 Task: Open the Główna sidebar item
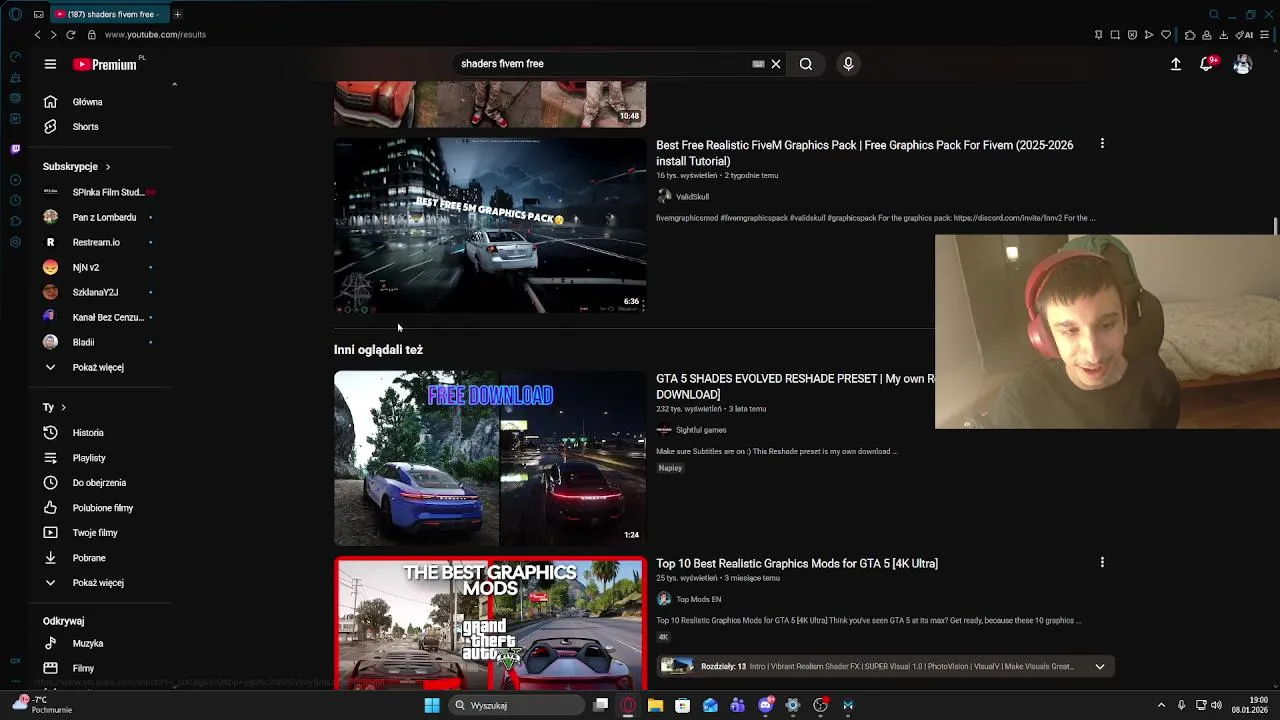[88, 102]
